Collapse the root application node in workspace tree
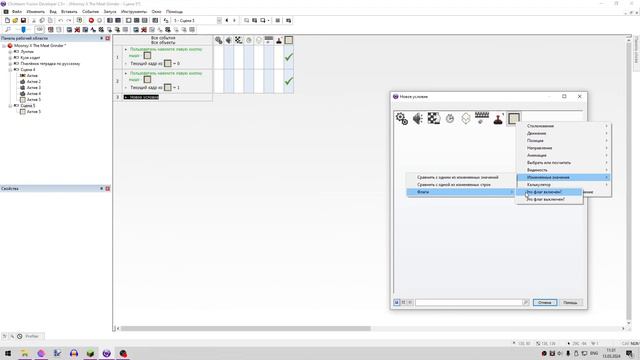Image resolution: width=640 pixels, height=360 pixels. click(4, 46)
